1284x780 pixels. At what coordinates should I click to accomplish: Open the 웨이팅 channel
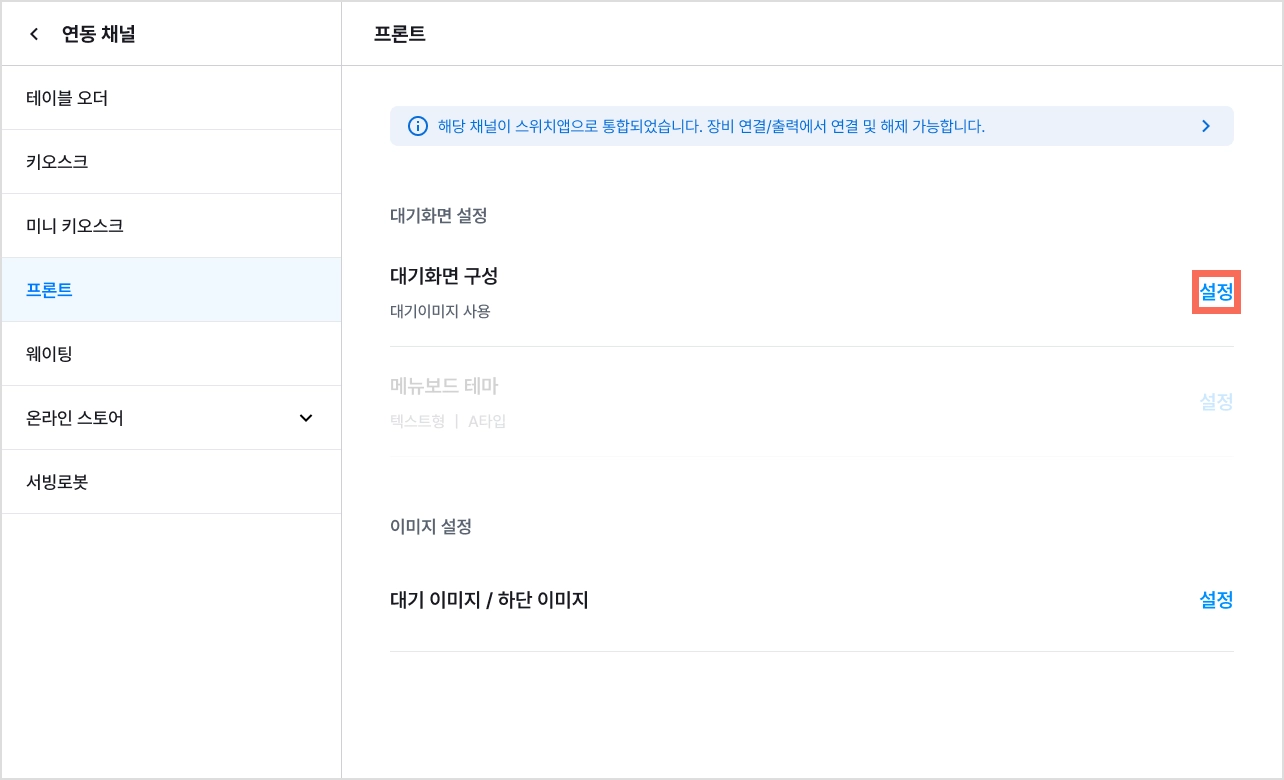click(x=171, y=354)
